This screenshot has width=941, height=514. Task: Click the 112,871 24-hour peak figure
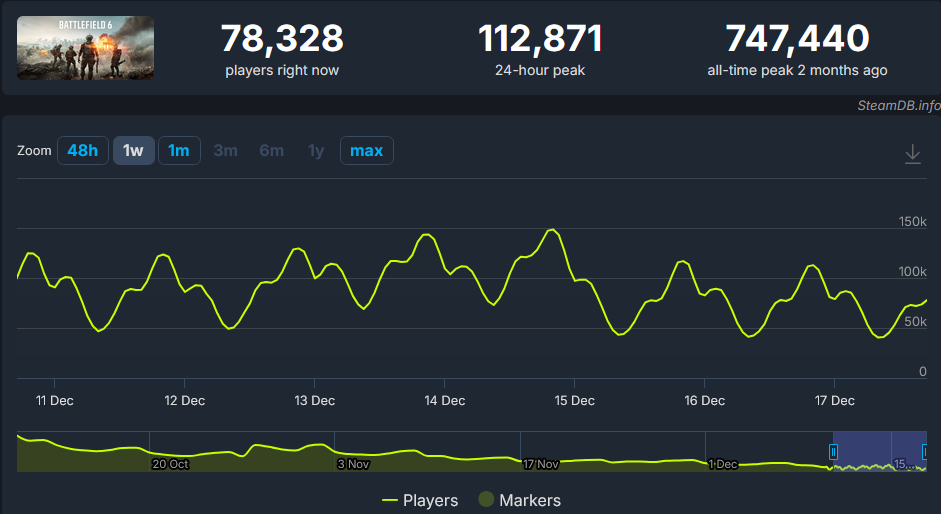coord(540,38)
